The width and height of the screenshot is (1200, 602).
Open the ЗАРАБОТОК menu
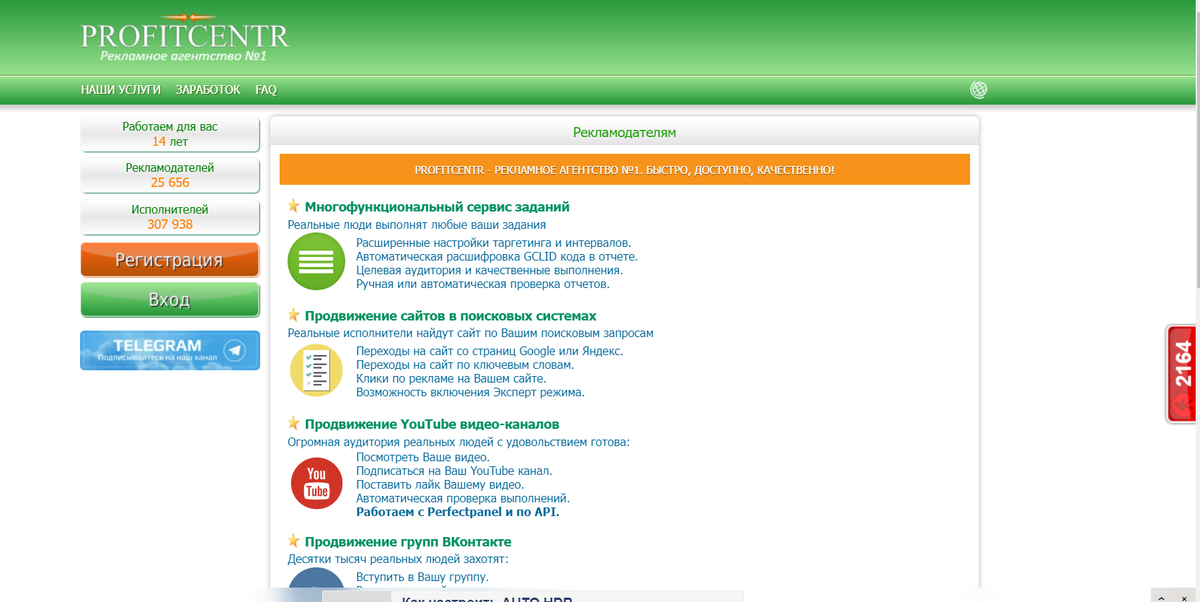[x=208, y=90]
